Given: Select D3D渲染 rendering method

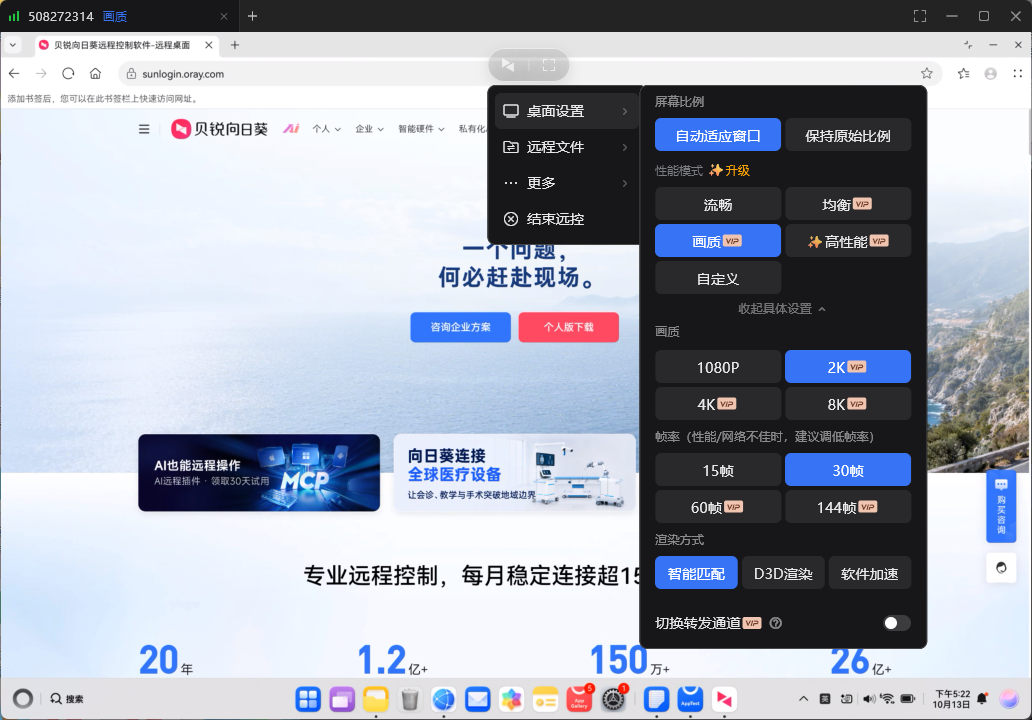Looking at the screenshot, I should click(x=783, y=573).
